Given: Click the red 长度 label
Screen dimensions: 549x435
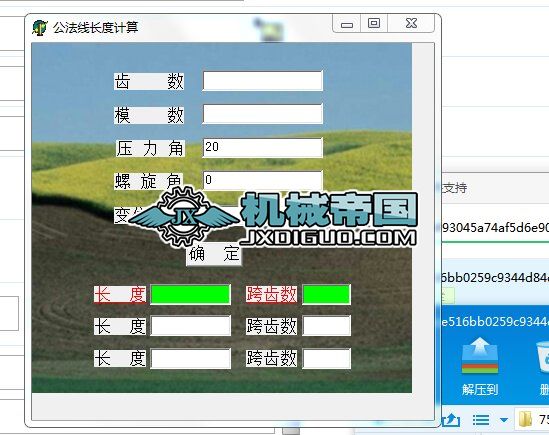Looking at the screenshot, I should pos(120,295).
